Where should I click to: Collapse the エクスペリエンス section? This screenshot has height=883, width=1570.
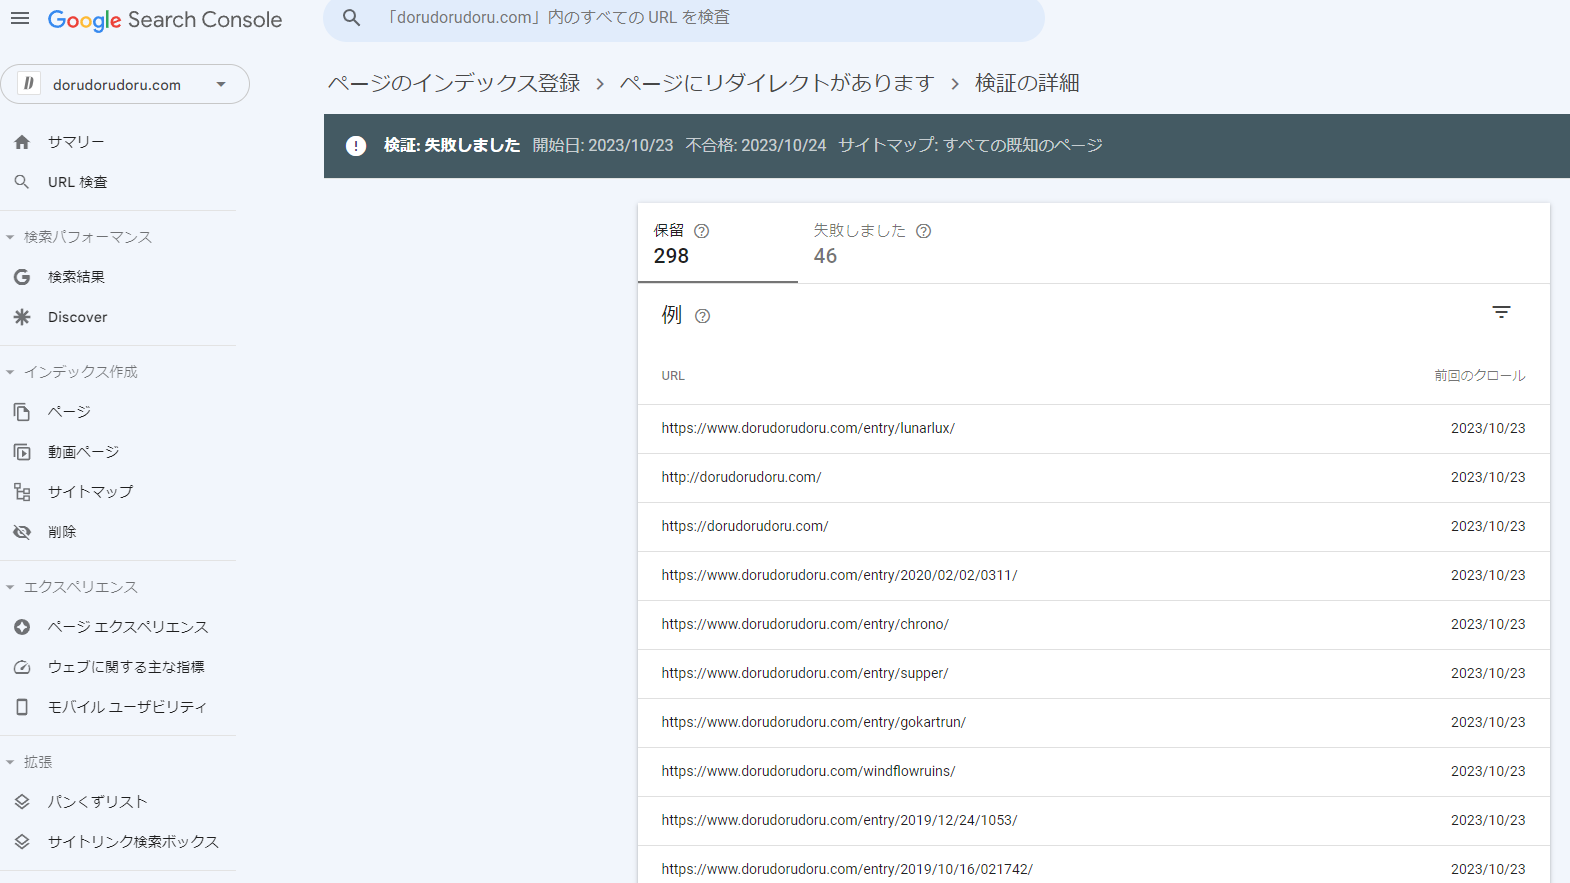[x=10, y=587]
